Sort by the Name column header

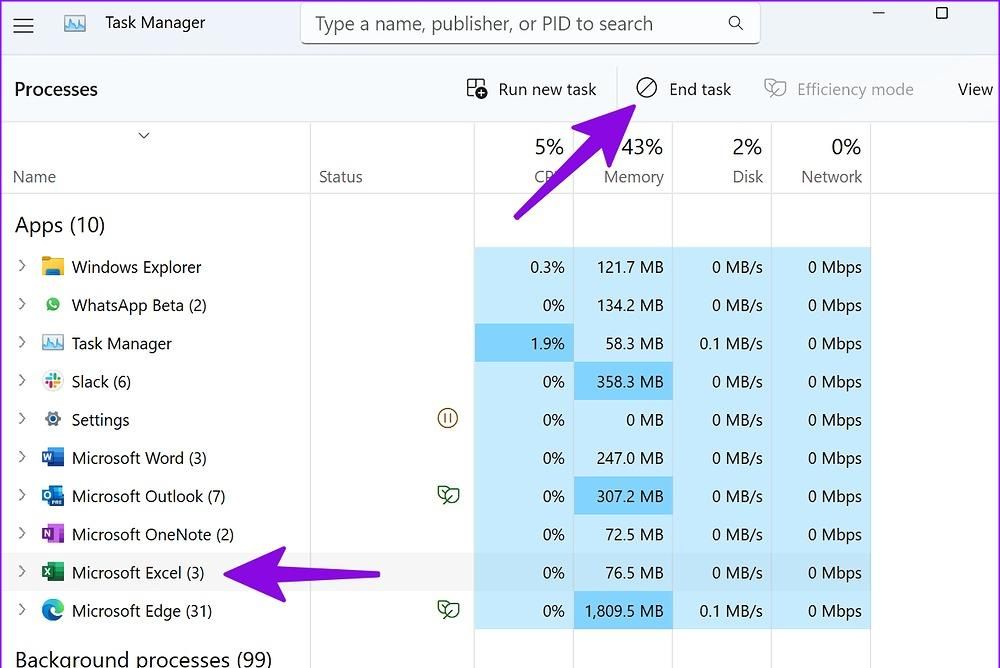34,177
